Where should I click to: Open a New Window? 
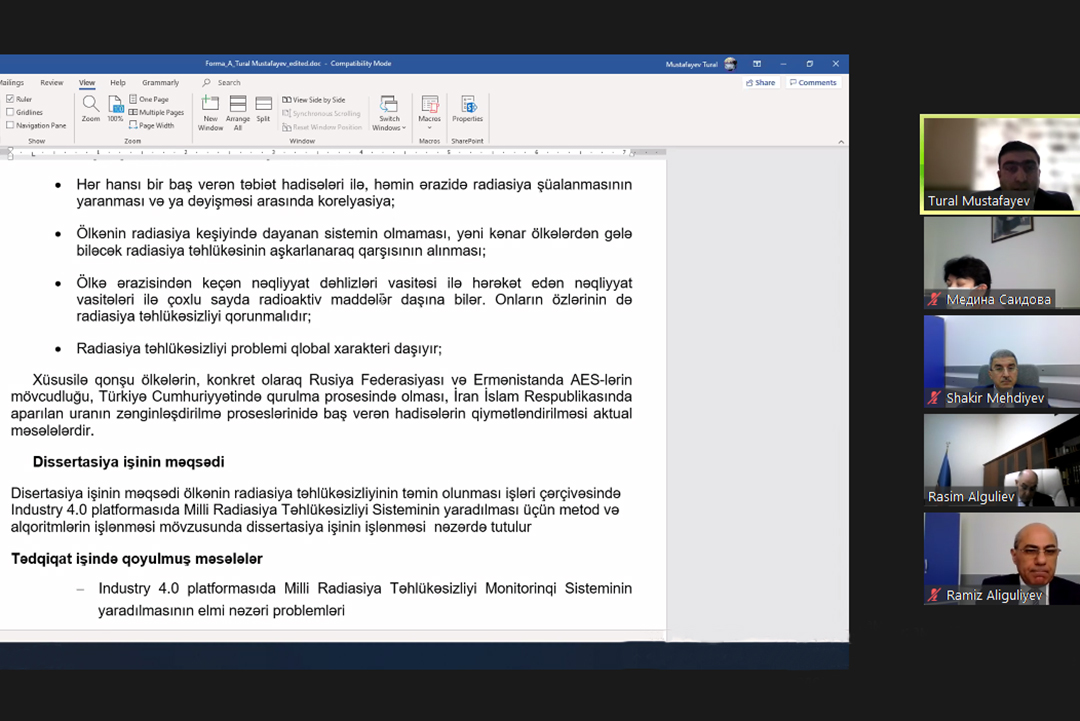tap(211, 113)
